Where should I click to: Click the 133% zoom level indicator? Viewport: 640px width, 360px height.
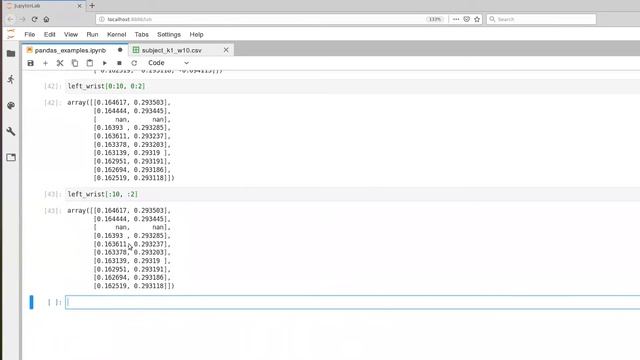[435, 19]
